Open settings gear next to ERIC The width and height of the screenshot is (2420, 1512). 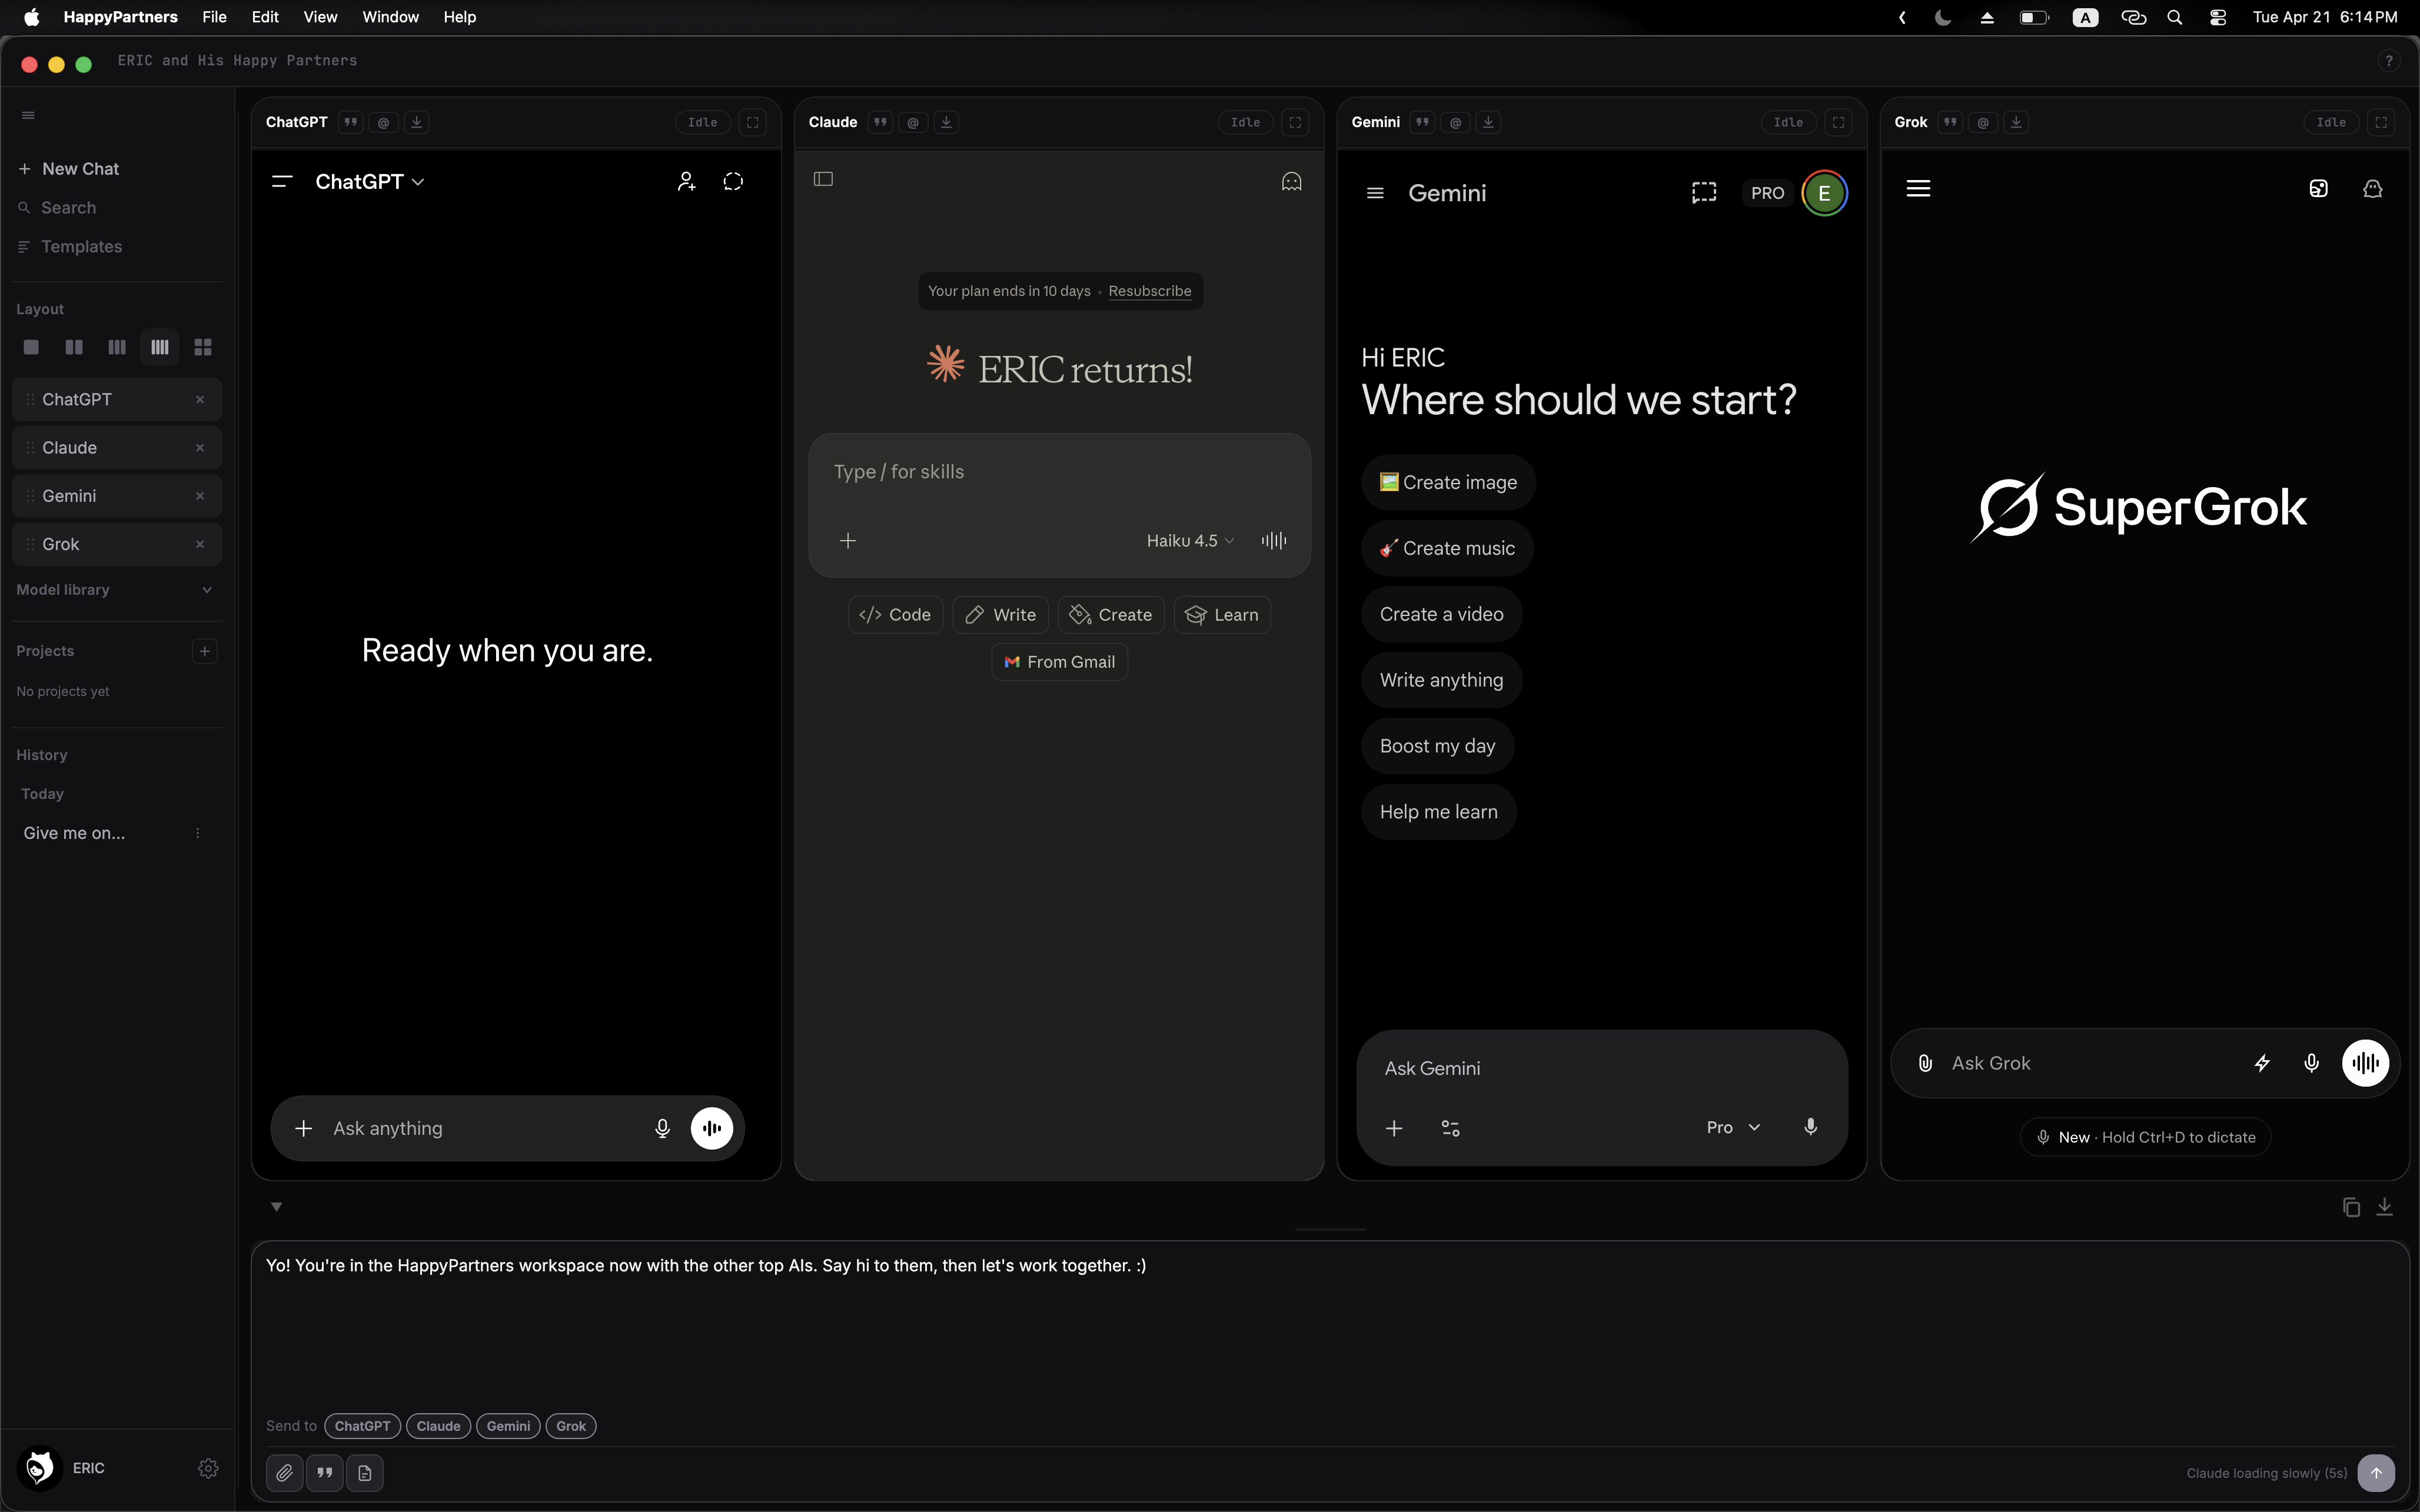coord(208,1468)
